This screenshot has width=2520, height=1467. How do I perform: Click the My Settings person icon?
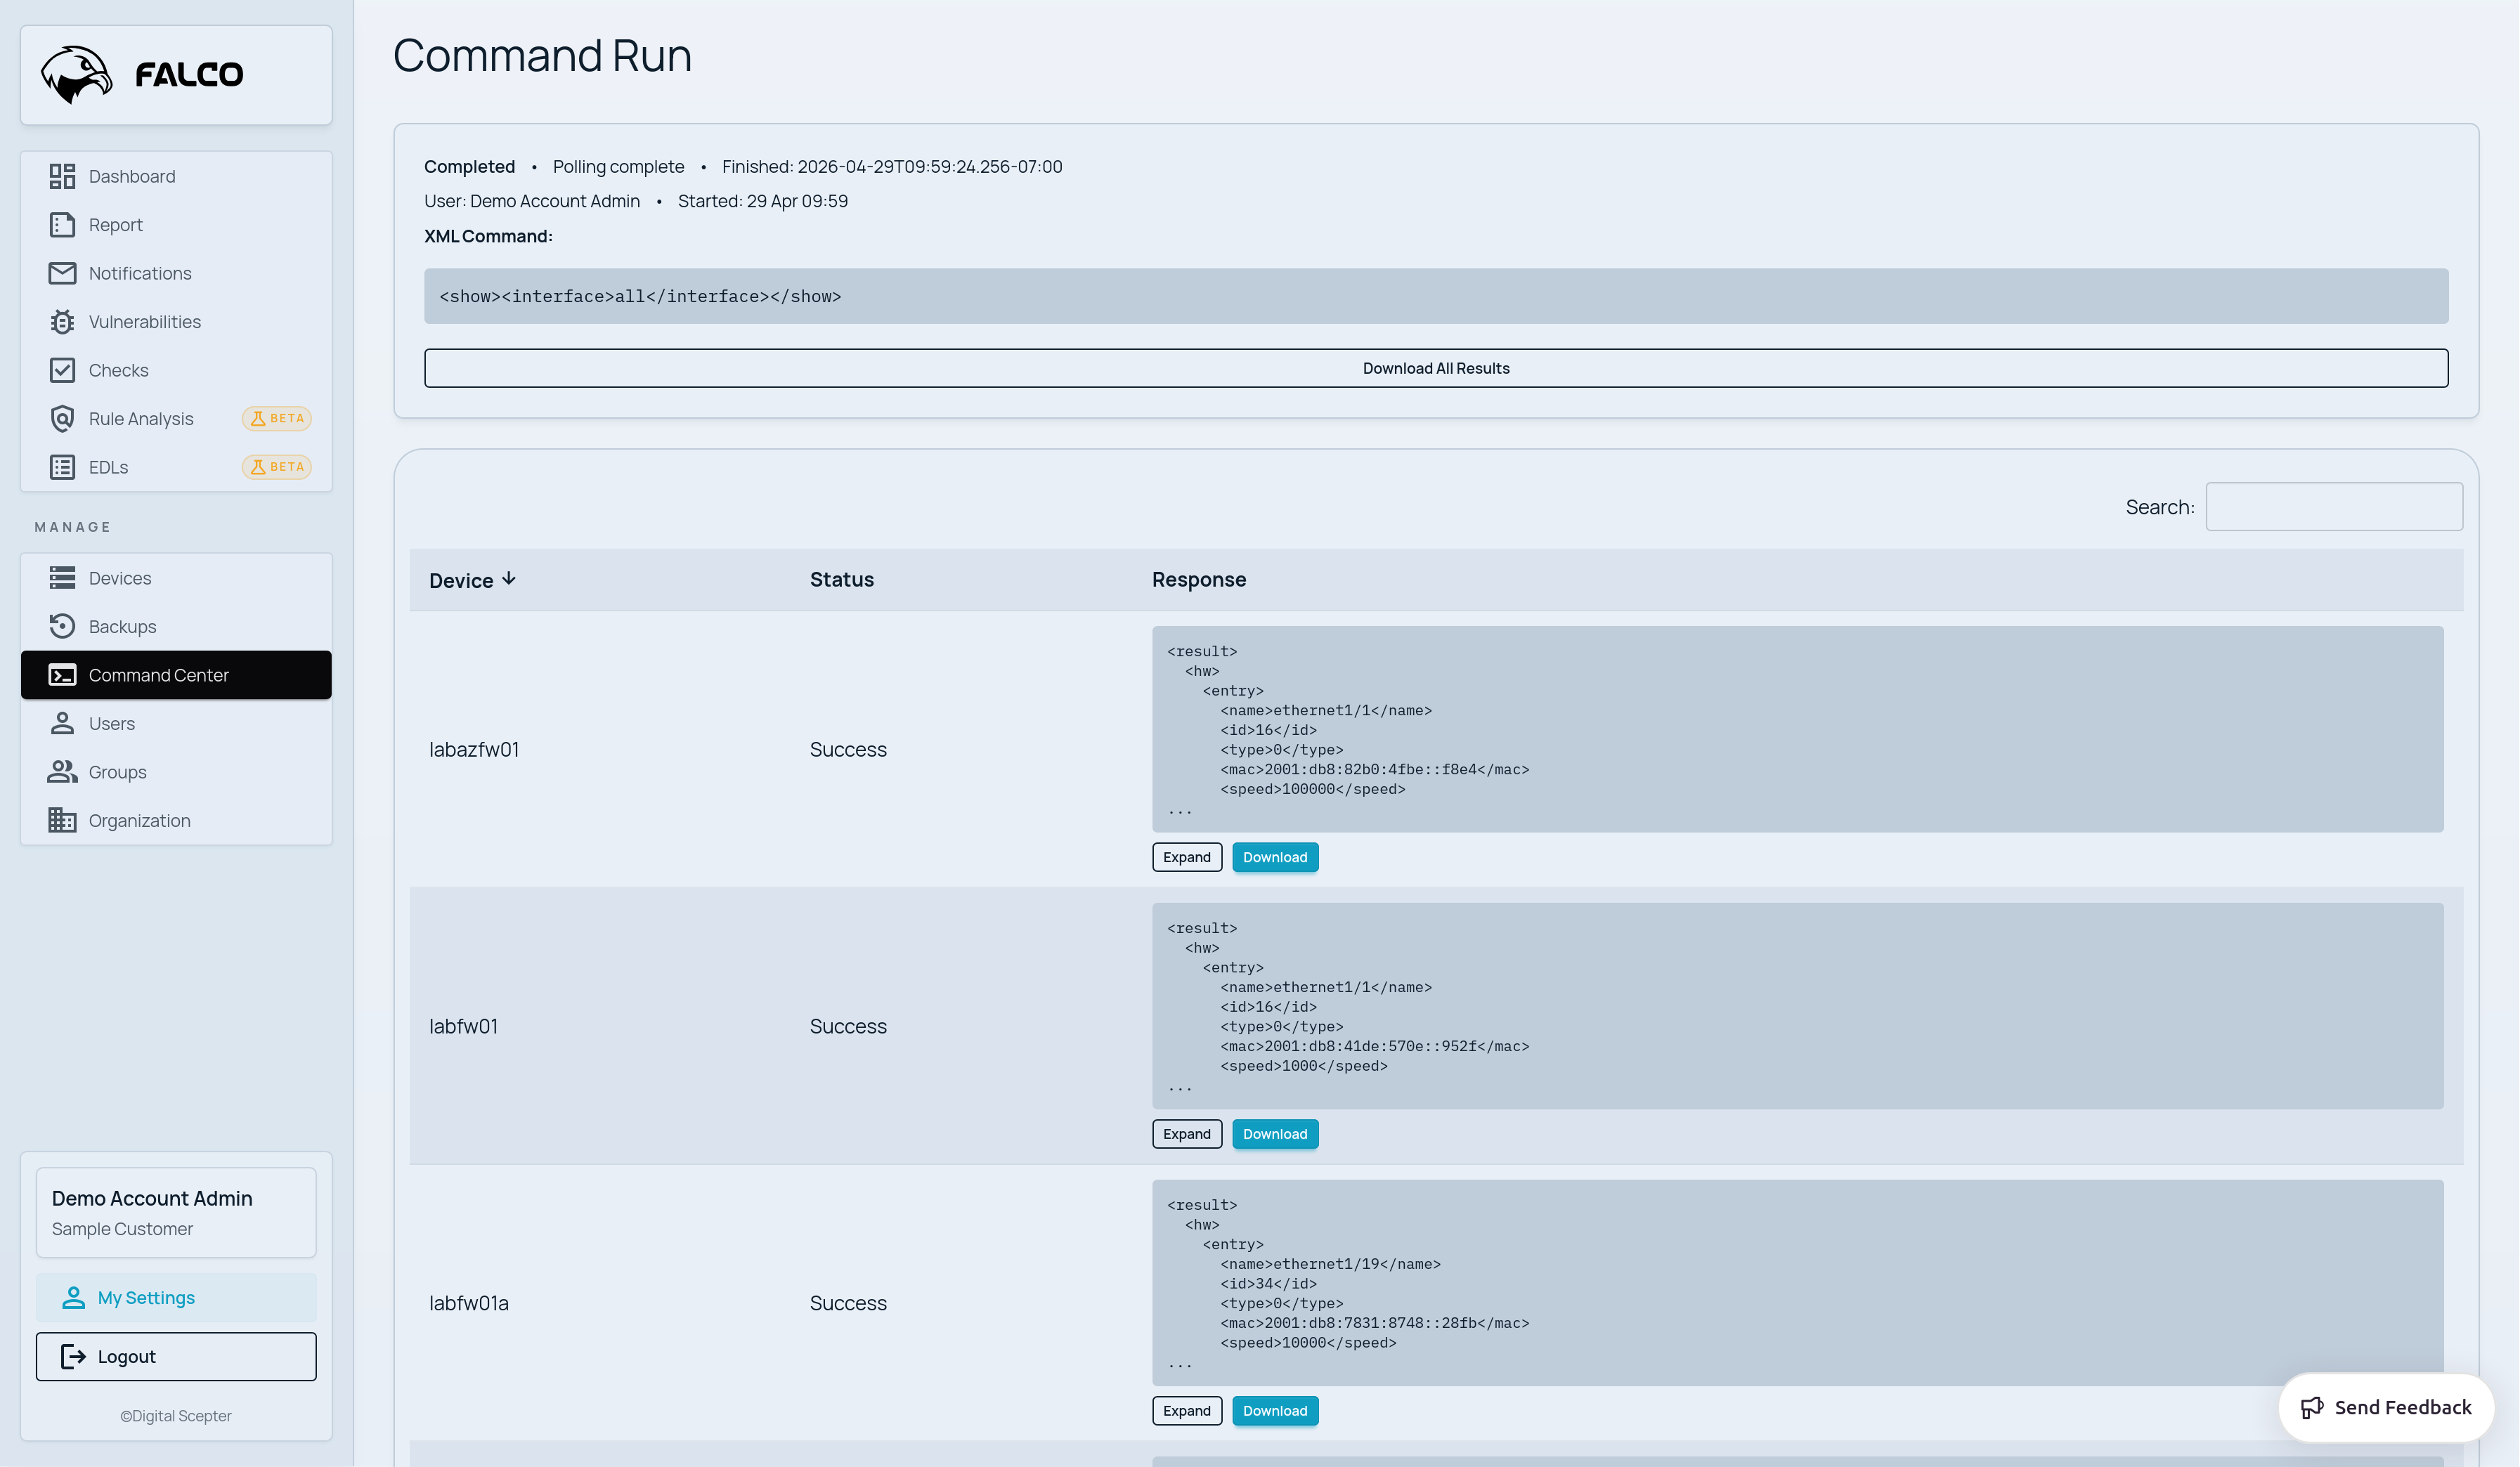pyautogui.click(x=73, y=1298)
